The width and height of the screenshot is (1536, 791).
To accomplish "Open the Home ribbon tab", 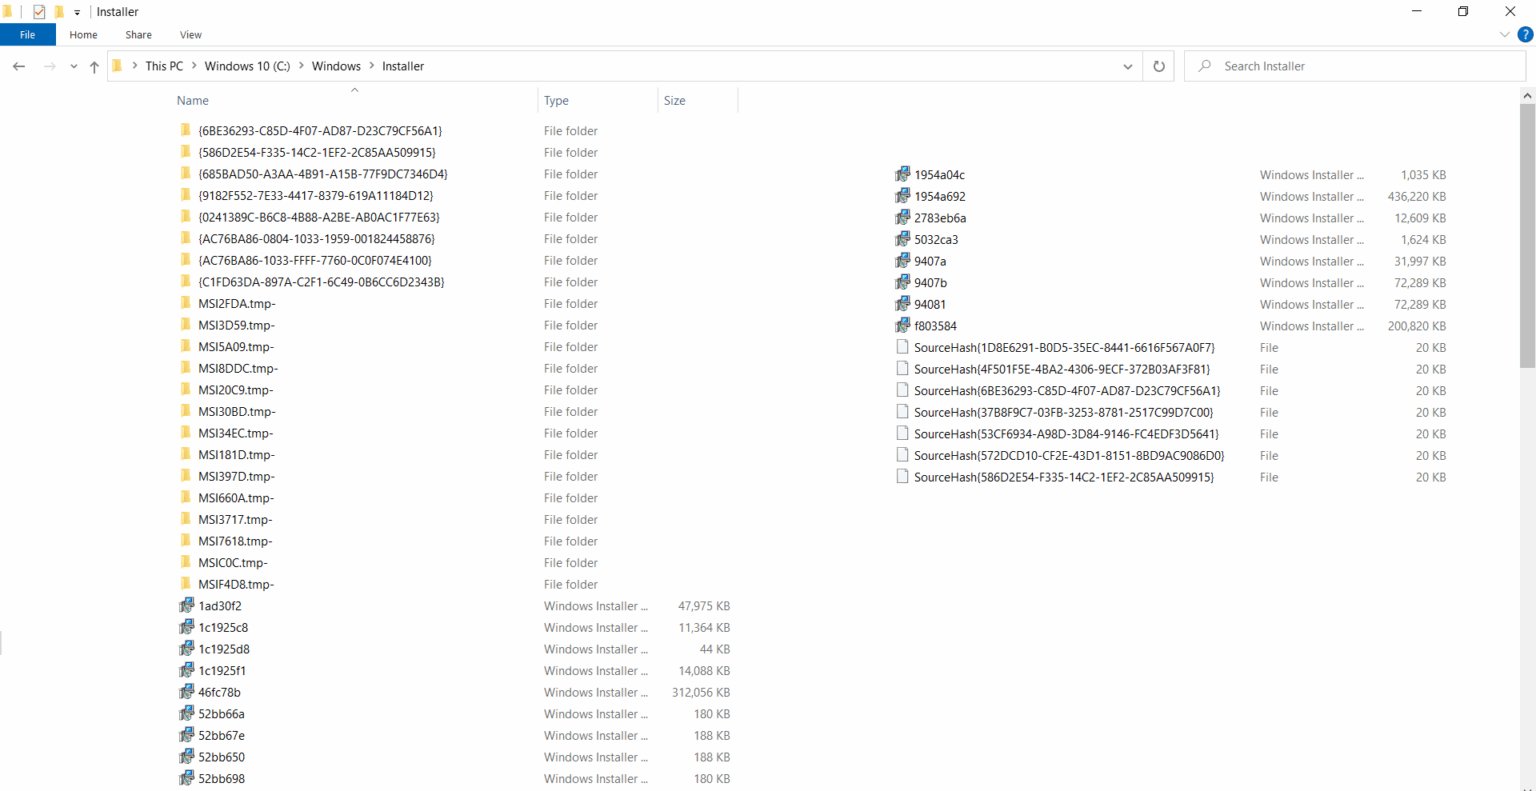I will (x=83, y=34).
